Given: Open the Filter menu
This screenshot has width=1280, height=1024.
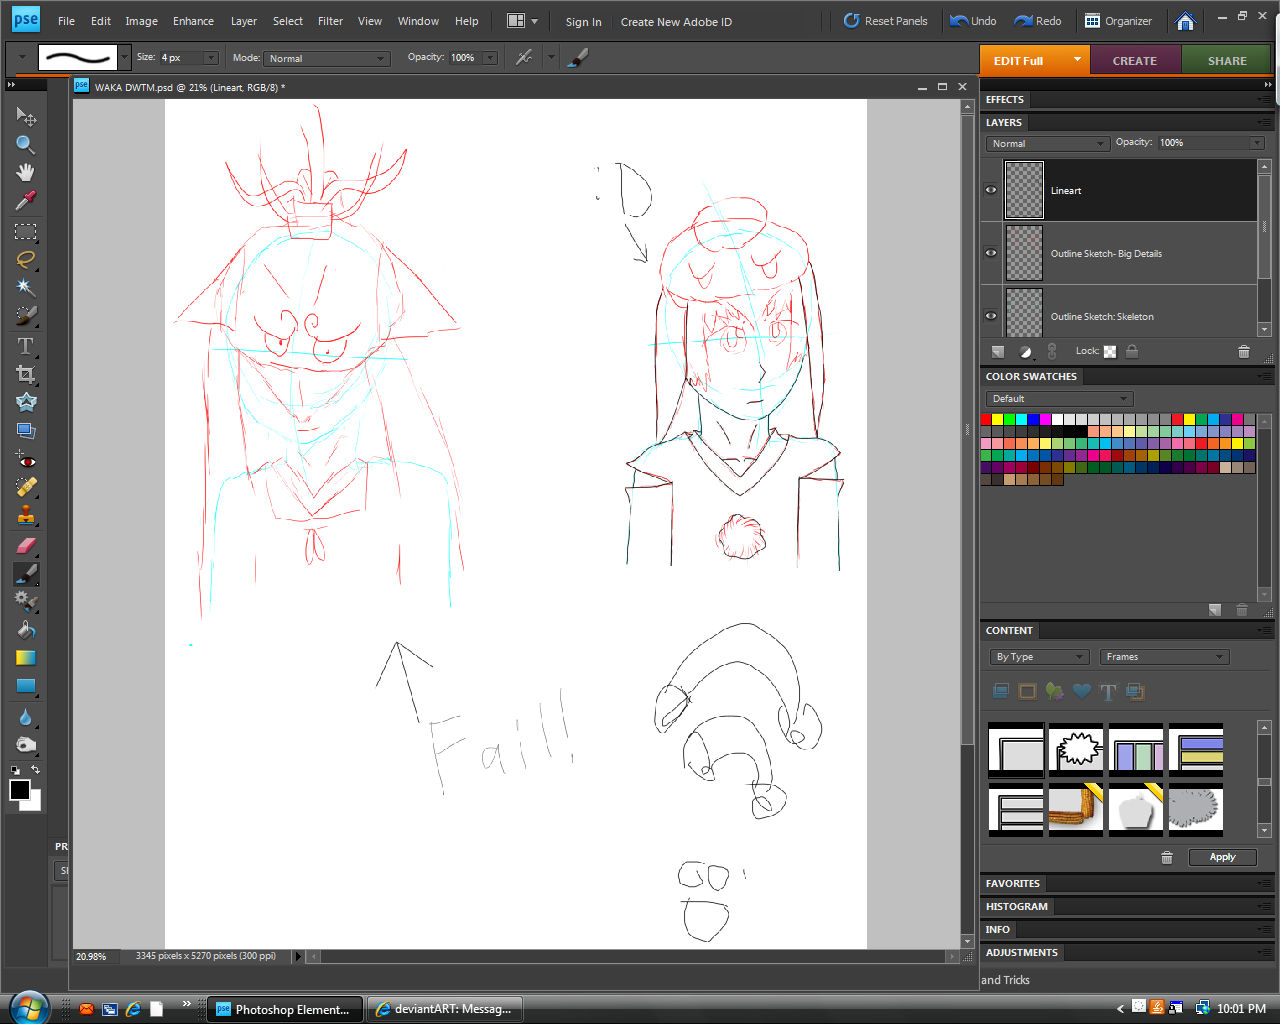Looking at the screenshot, I should click(330, 21).
